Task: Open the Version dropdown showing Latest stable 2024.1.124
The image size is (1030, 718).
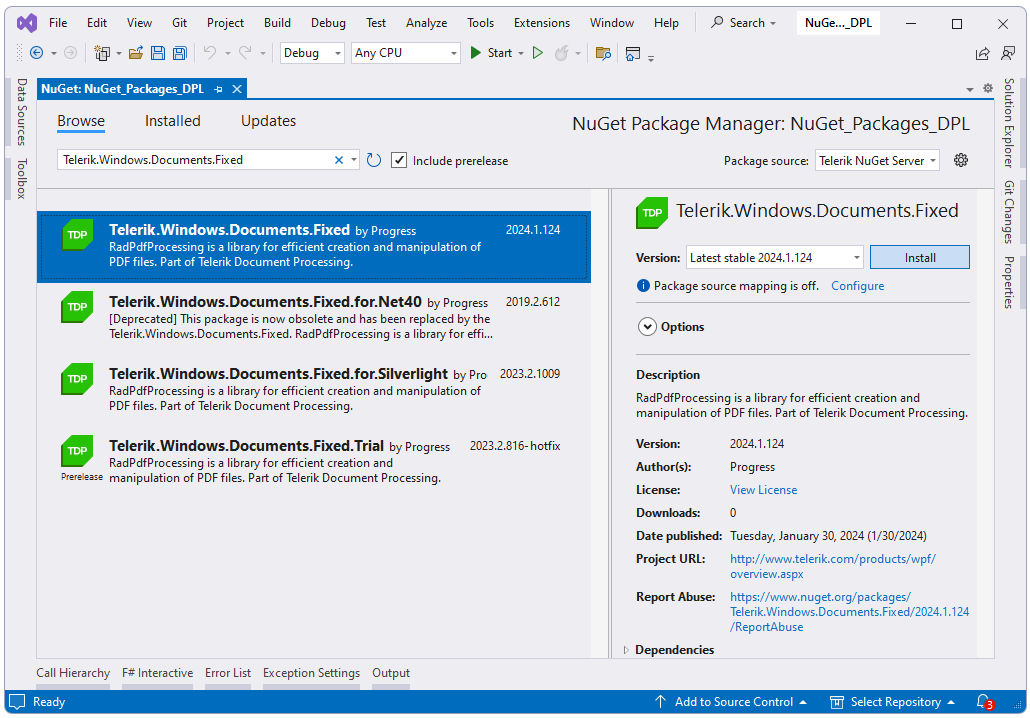Action: [x=774, y=257]
